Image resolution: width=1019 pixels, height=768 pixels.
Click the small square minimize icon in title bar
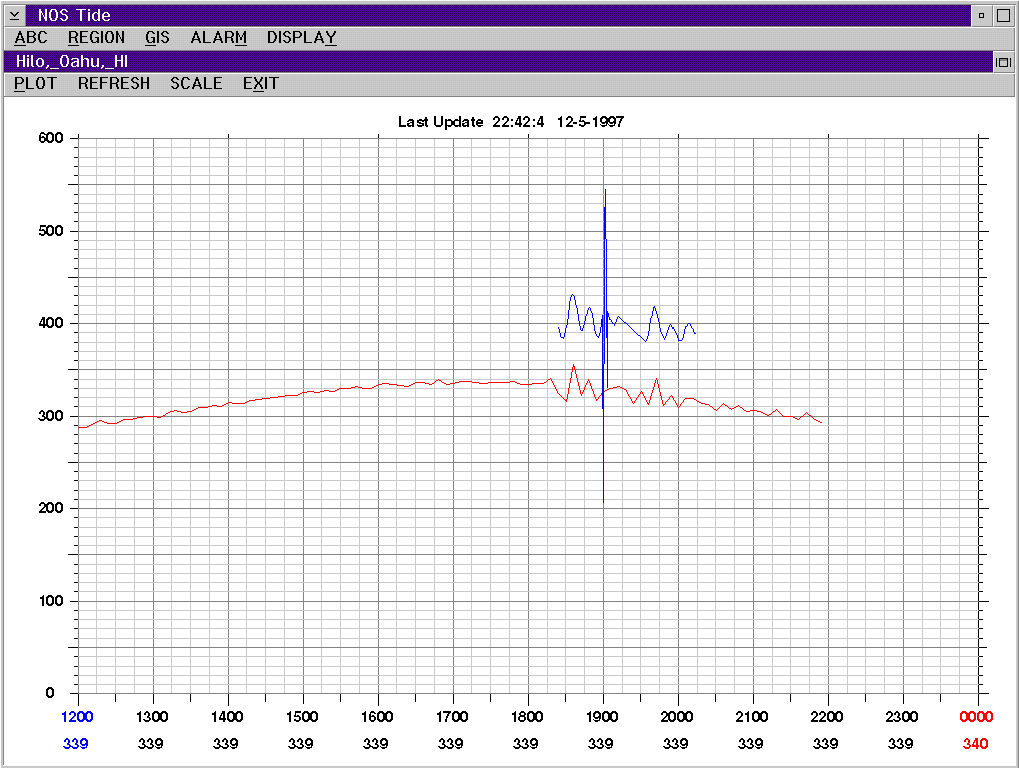click(x=981, y=15)
